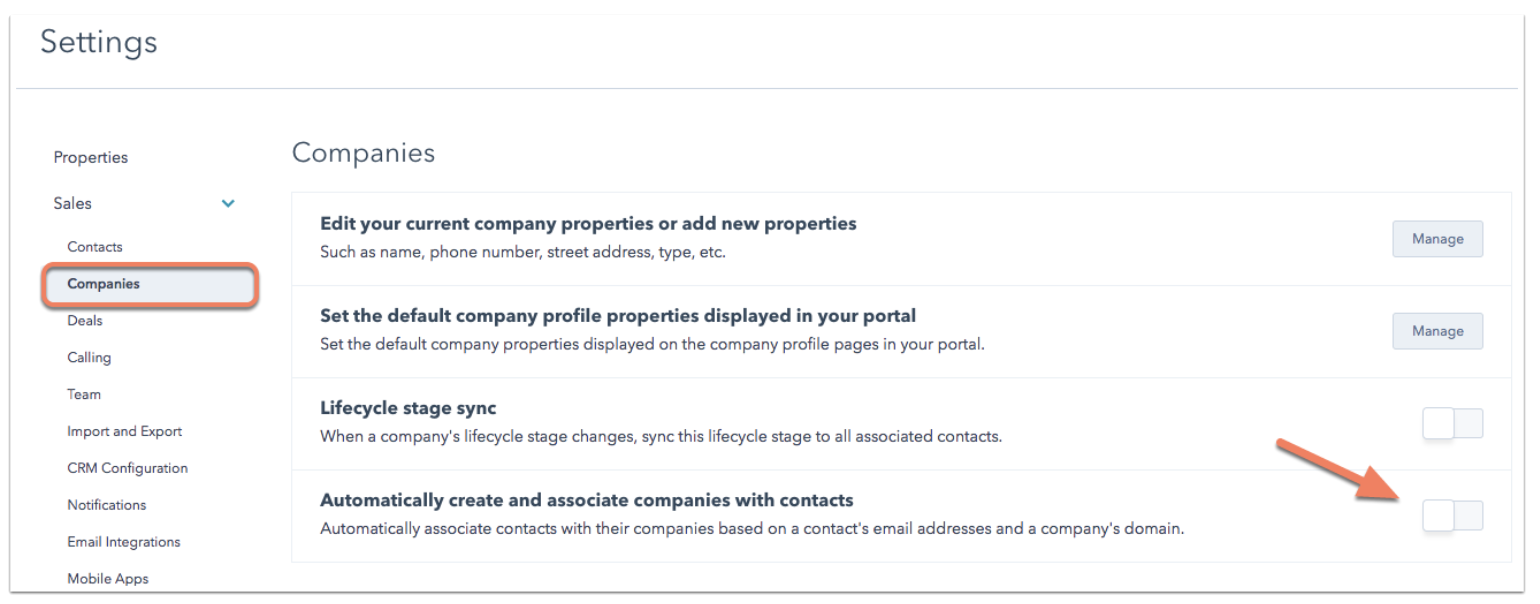Select Notifications in the sidebar
This screenshot has height=604, width=1540.
(x=107, y=505)
